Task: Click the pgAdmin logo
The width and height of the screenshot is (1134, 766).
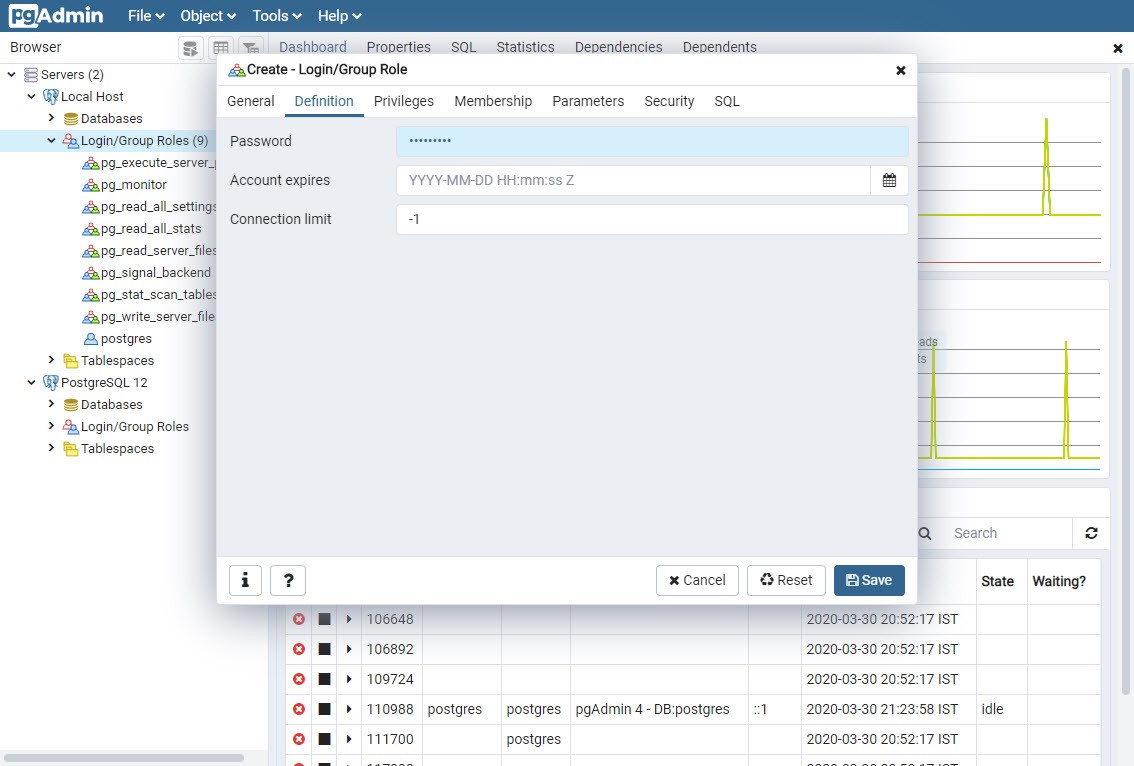Action: [56, 15]
